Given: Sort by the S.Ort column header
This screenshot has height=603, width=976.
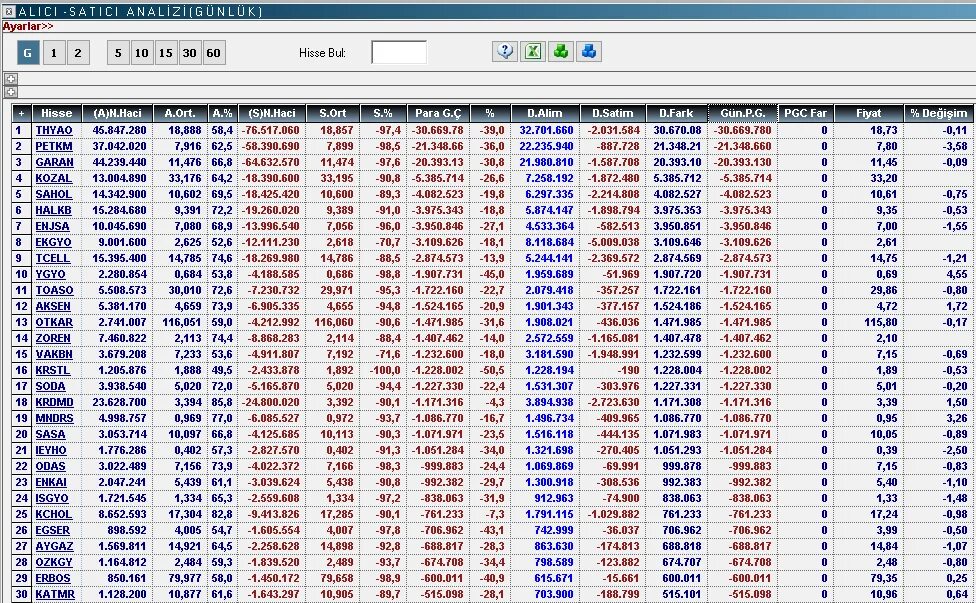Looking at the screenshot, I should click(x=333, y=113).
